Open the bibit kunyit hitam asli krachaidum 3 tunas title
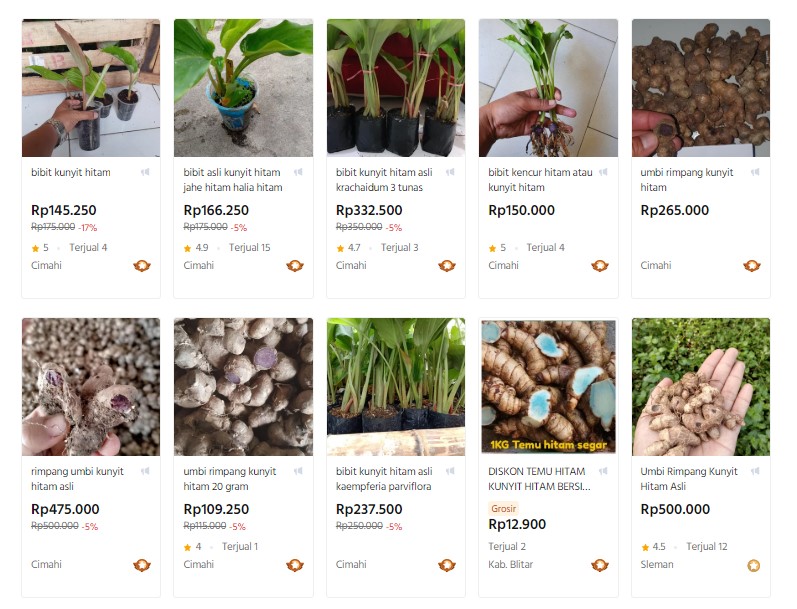The height and width of the screenshot is (609, 797). click(384, 180)
